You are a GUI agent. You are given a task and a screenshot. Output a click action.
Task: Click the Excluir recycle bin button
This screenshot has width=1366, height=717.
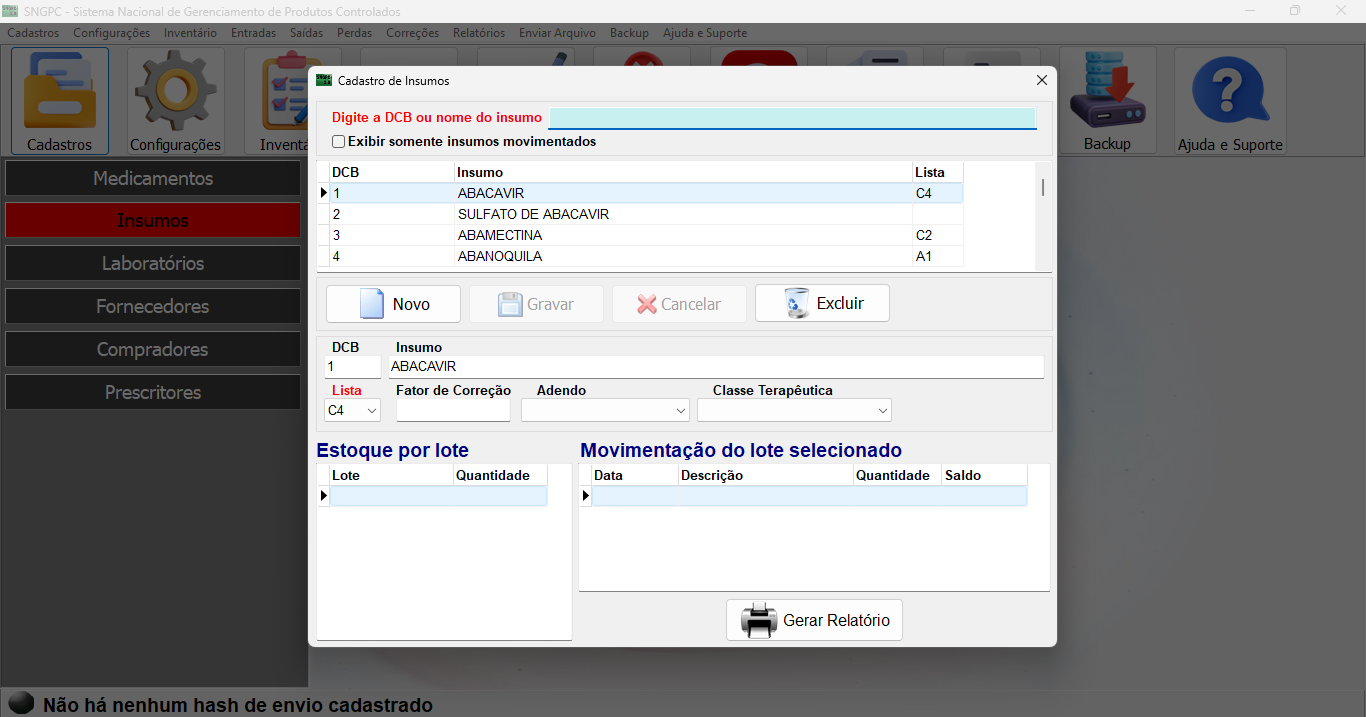coord(822,304)
